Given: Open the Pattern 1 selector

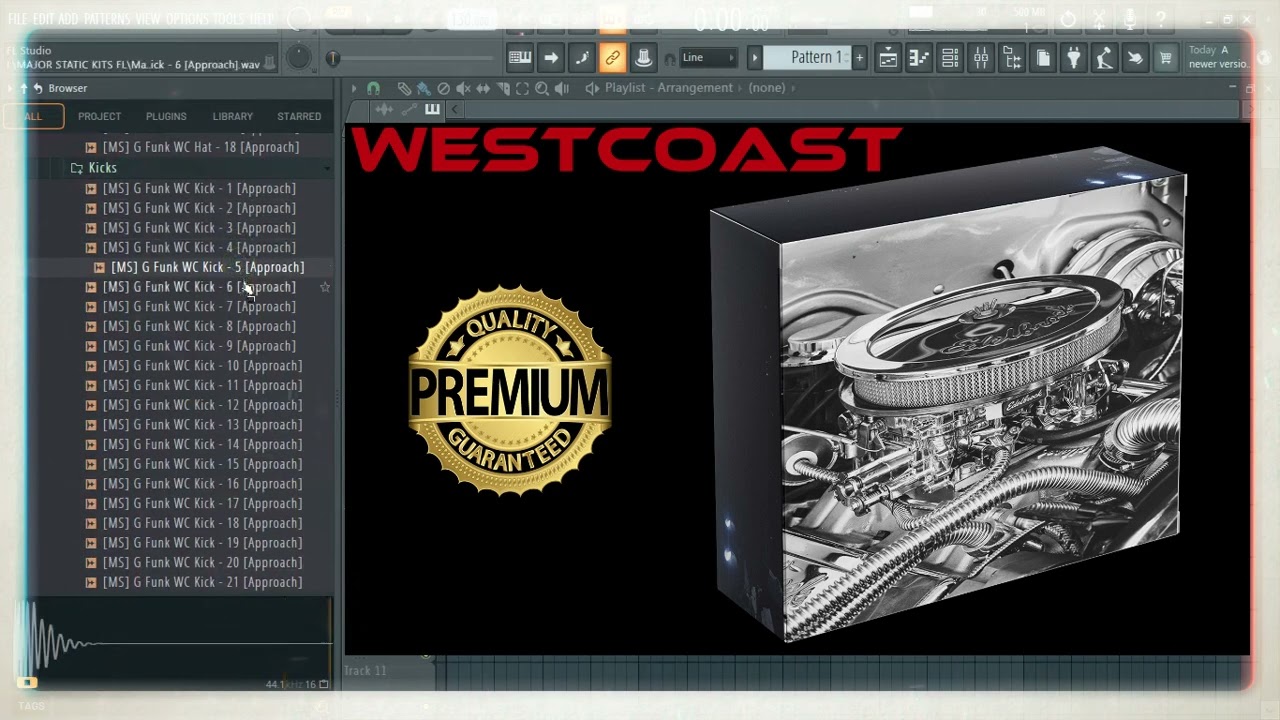Looking at the screenshot, I should pos(806,58).
